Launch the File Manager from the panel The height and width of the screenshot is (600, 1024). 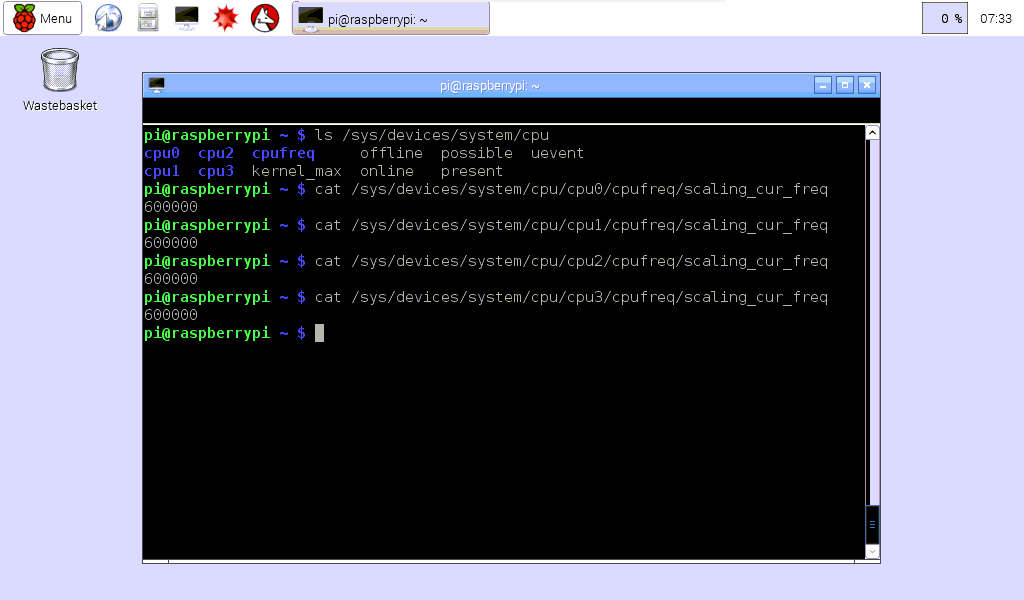(x=148, y=18)
